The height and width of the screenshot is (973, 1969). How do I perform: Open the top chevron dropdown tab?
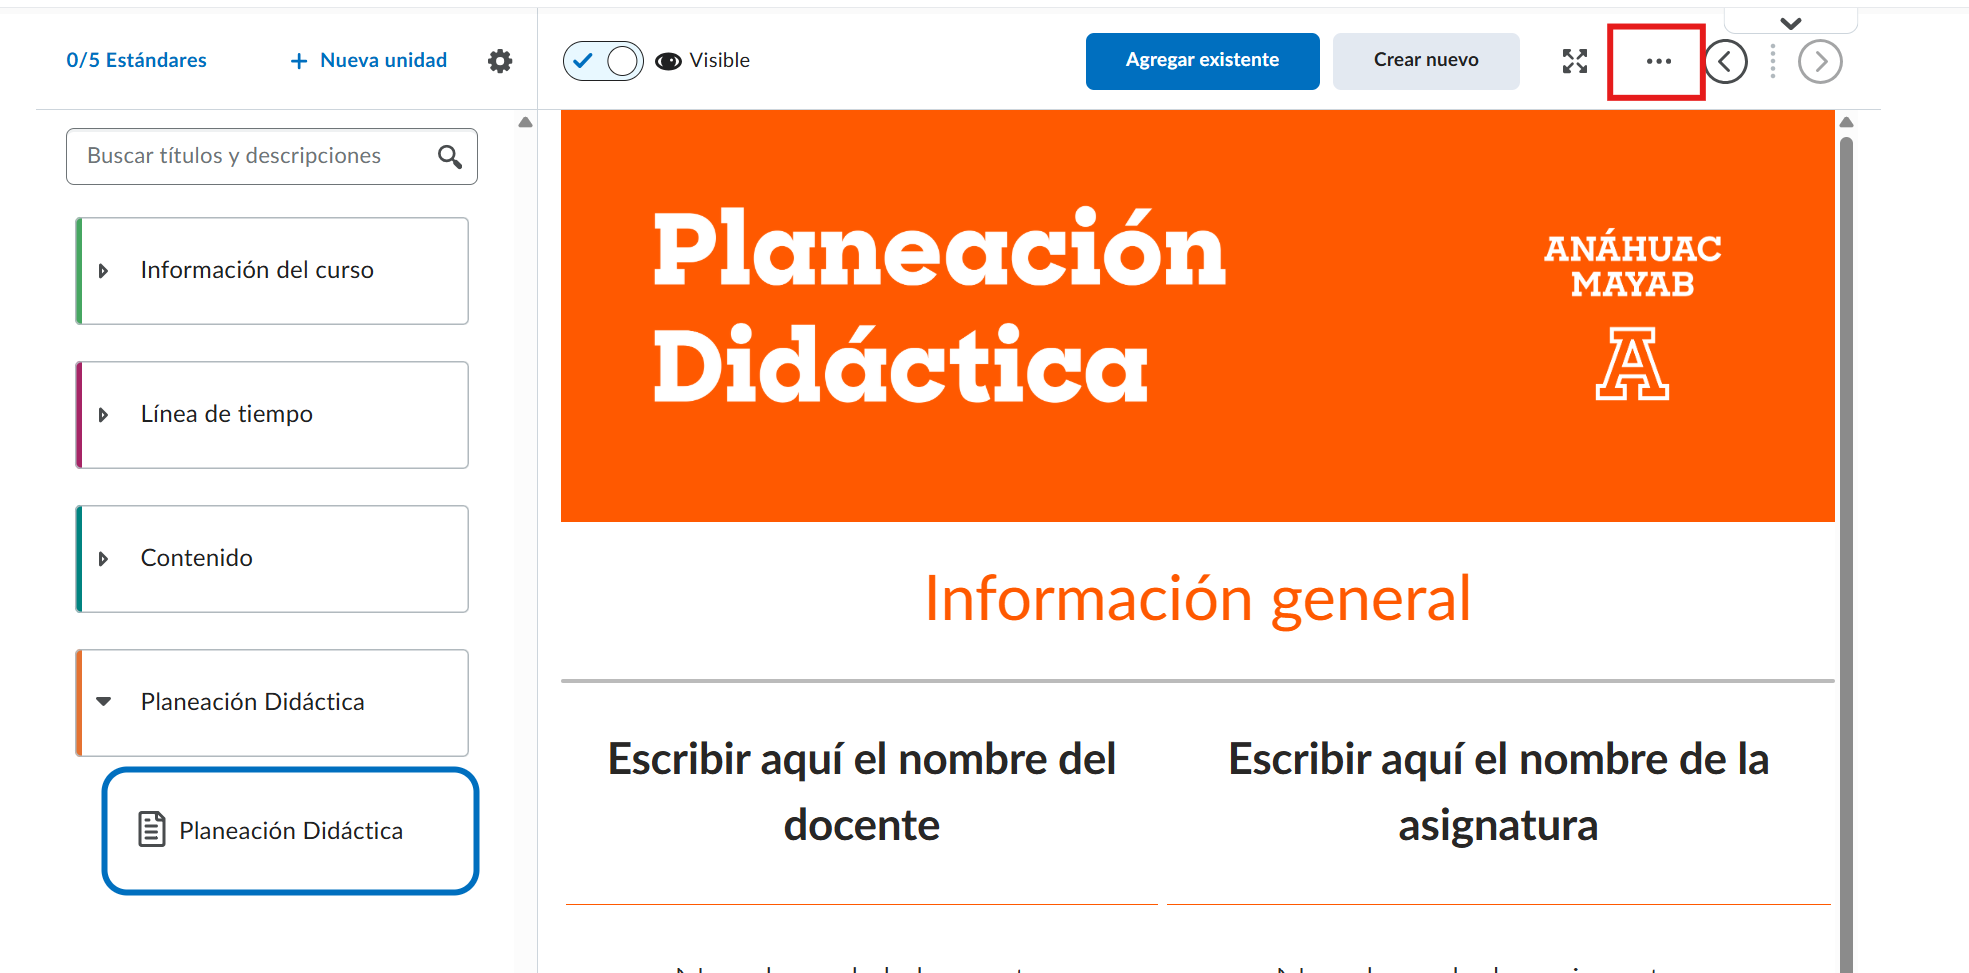pyautogui.click(x=1790, y=23)
